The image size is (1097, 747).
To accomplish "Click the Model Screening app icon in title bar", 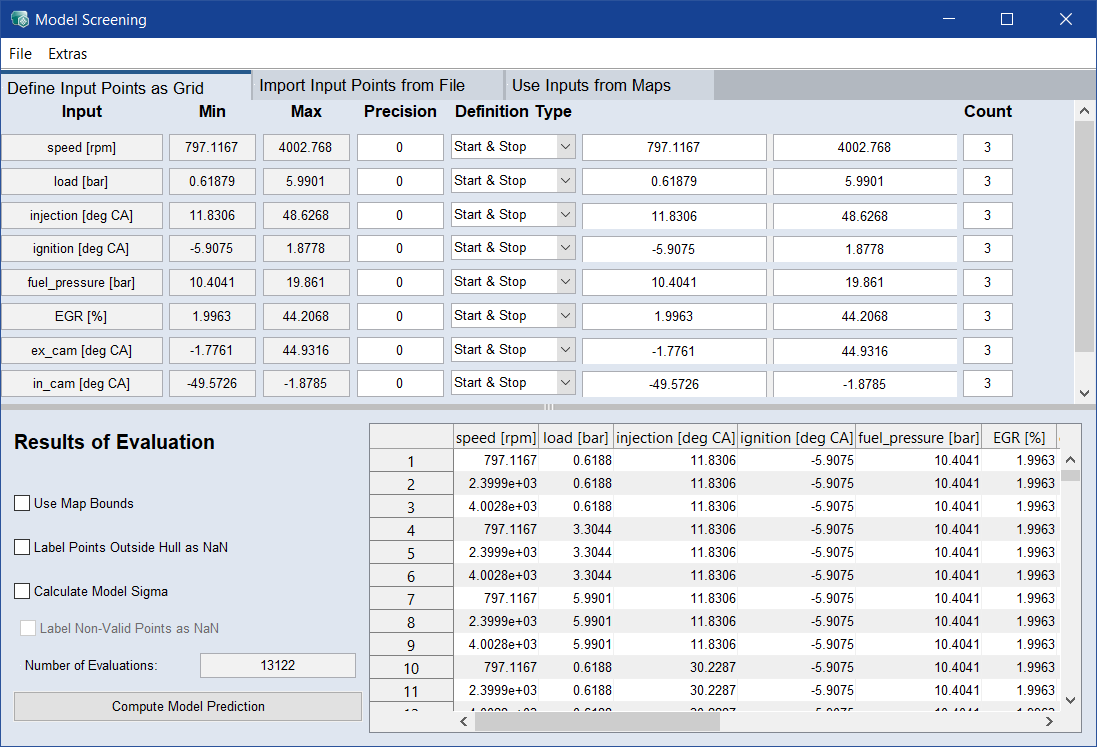I will click(19, 19).
